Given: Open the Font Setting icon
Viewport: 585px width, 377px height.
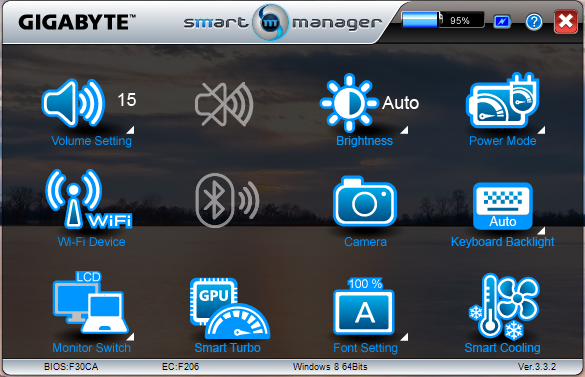Looking at the screenshot, I should [x=364, y=306].
